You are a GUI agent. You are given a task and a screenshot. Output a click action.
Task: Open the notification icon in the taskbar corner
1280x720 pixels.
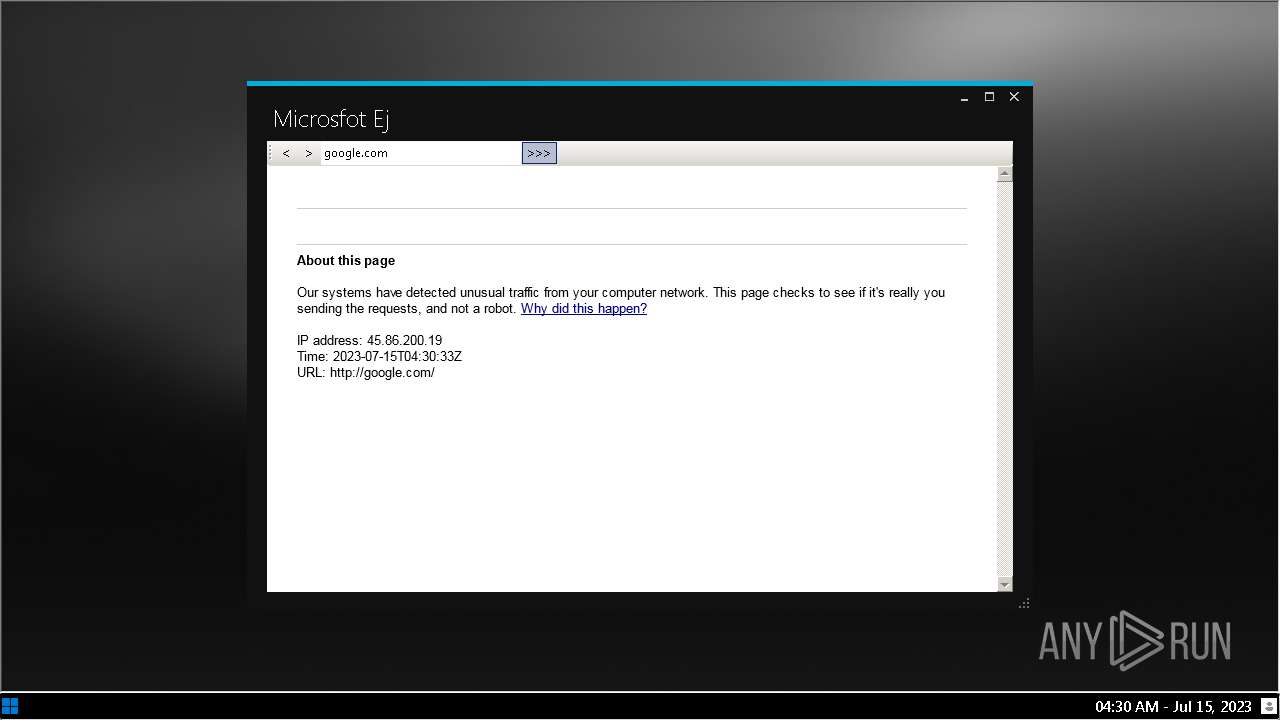point(1269,706)
